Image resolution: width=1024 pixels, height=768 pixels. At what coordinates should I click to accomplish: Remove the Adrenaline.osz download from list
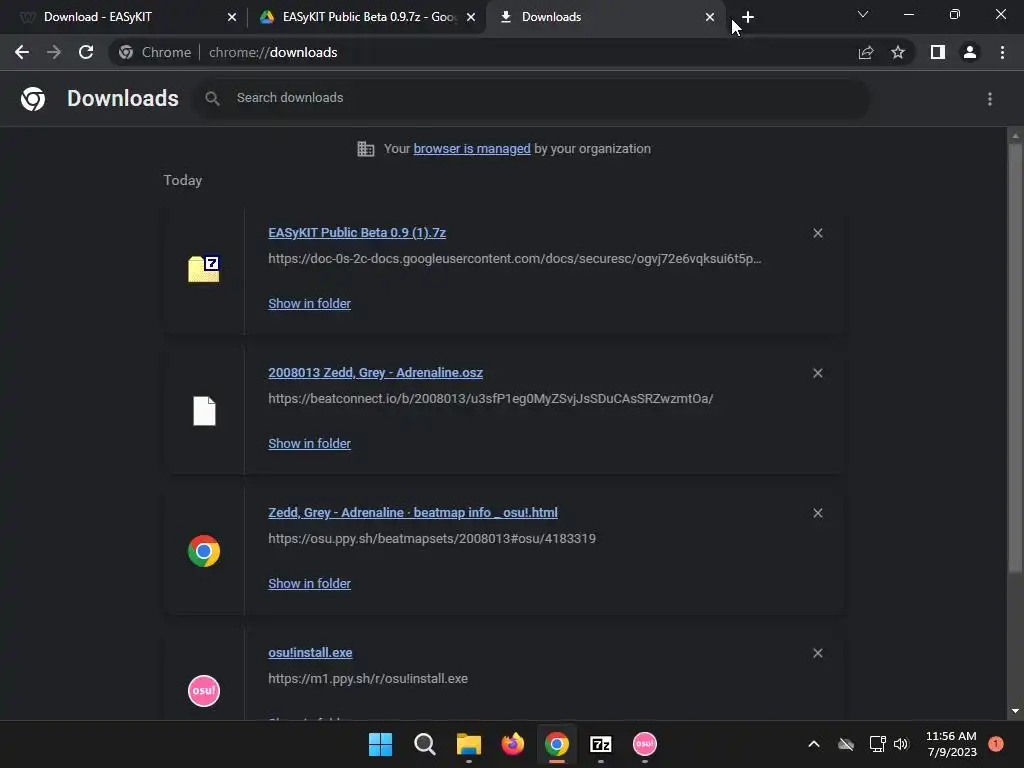click(818, 373)
